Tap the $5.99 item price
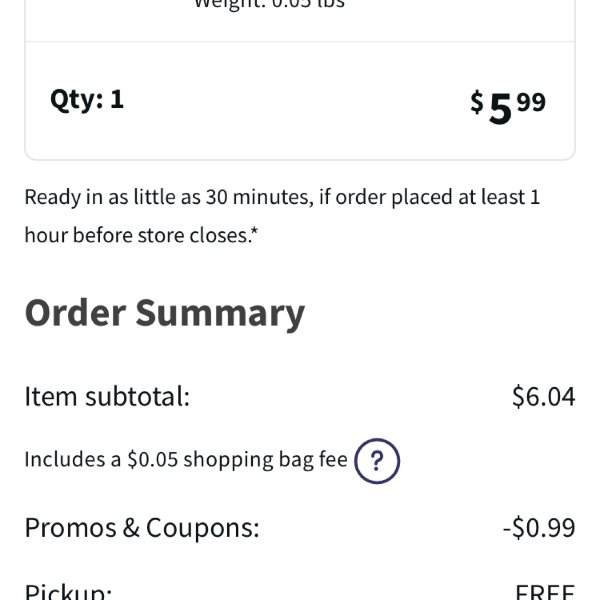 (508, 108)
